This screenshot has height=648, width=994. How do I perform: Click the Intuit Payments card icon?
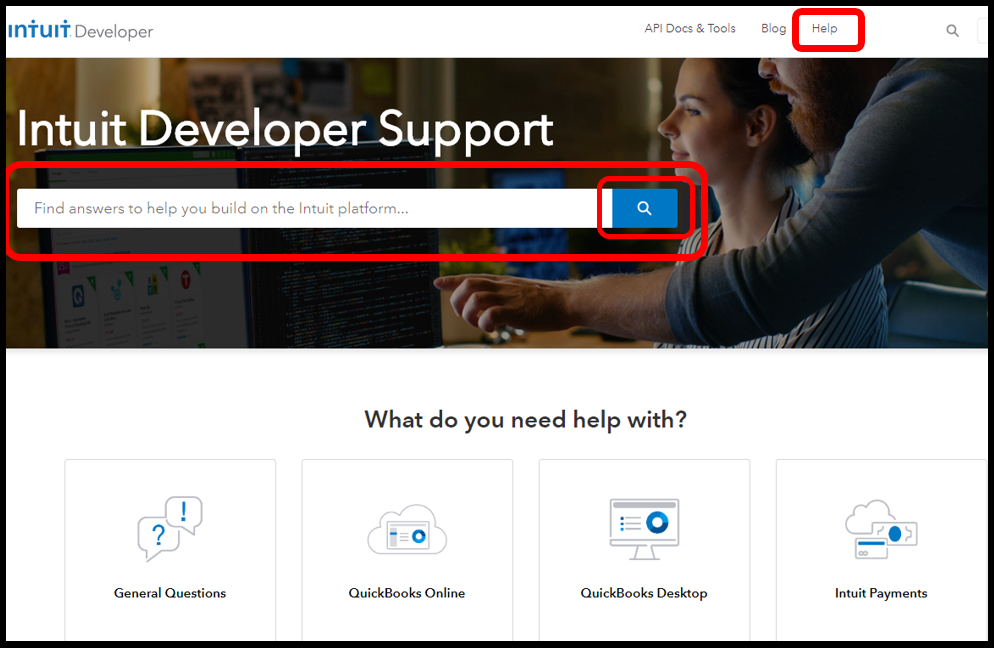[881, 529]
